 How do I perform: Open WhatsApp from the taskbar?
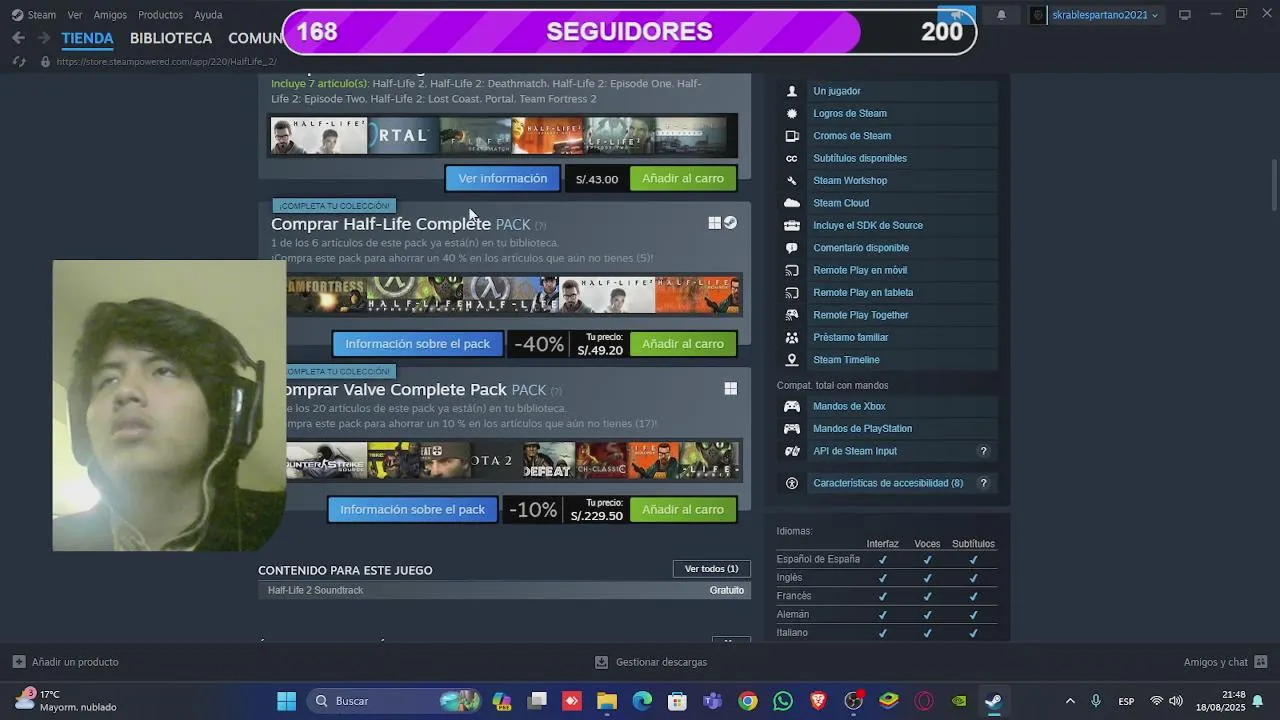pos(783,701)
